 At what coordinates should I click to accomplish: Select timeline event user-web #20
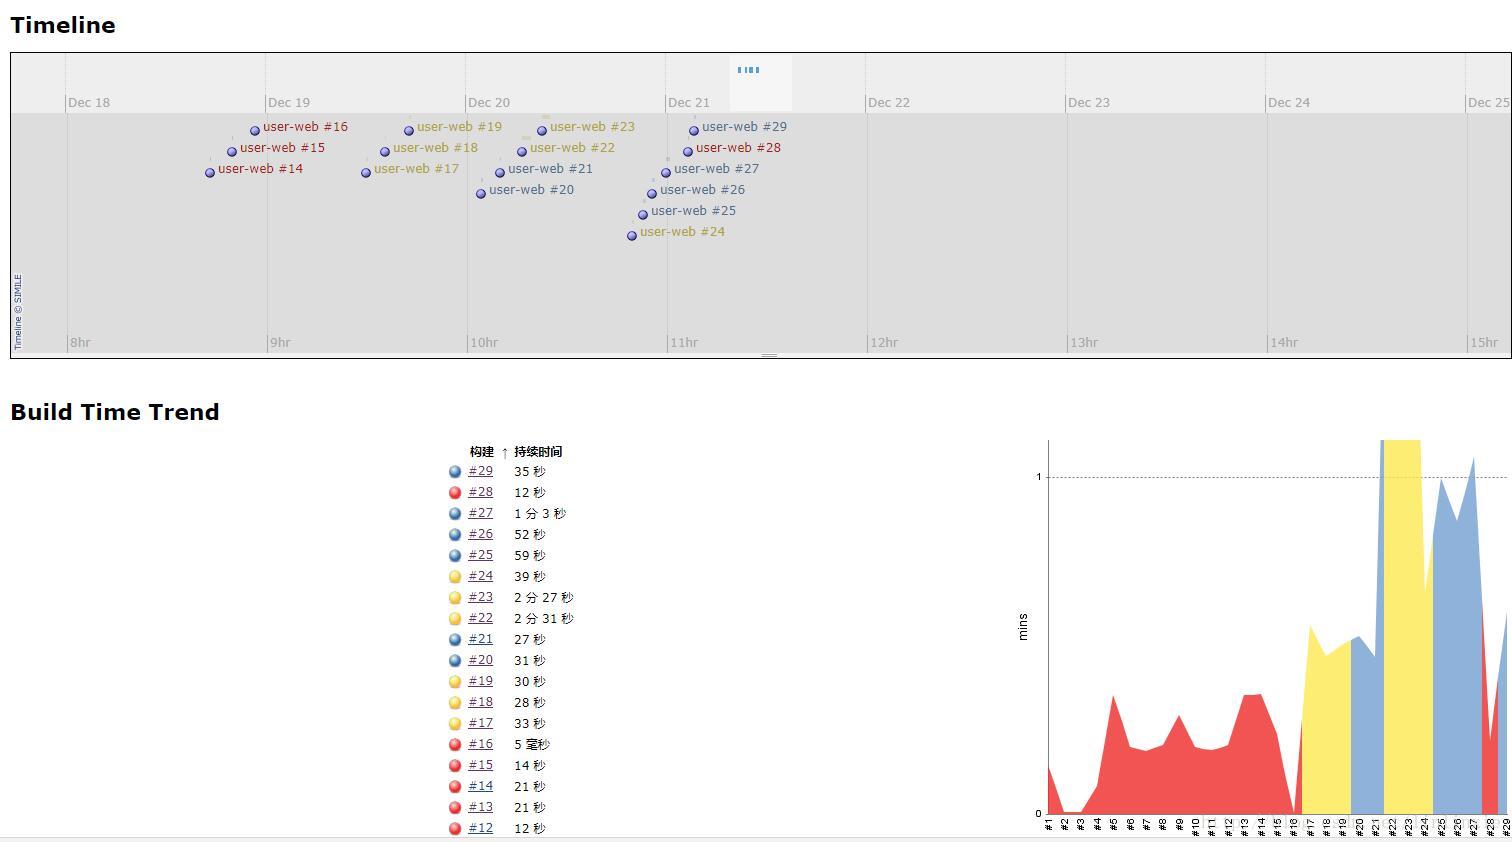(531, 190)
